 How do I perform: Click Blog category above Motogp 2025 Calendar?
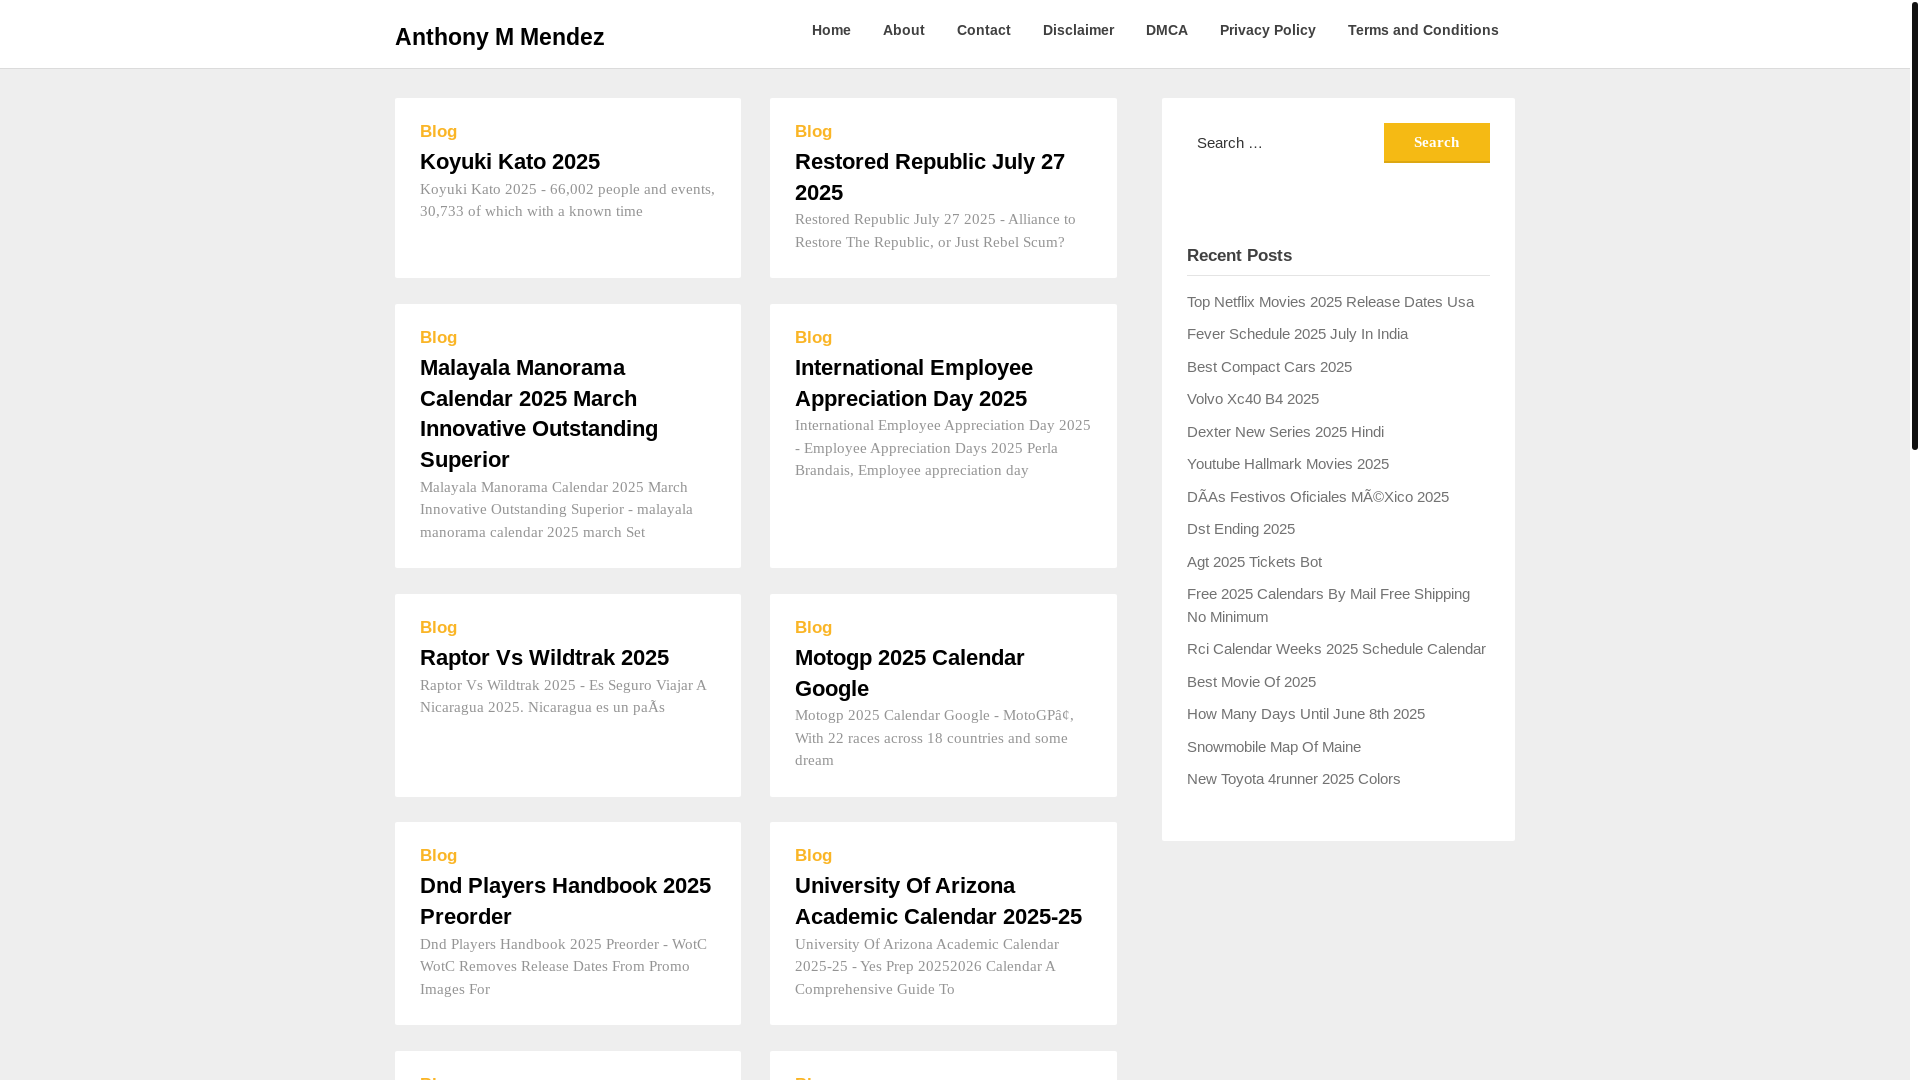pyautogui.click(x=813, y=628)
